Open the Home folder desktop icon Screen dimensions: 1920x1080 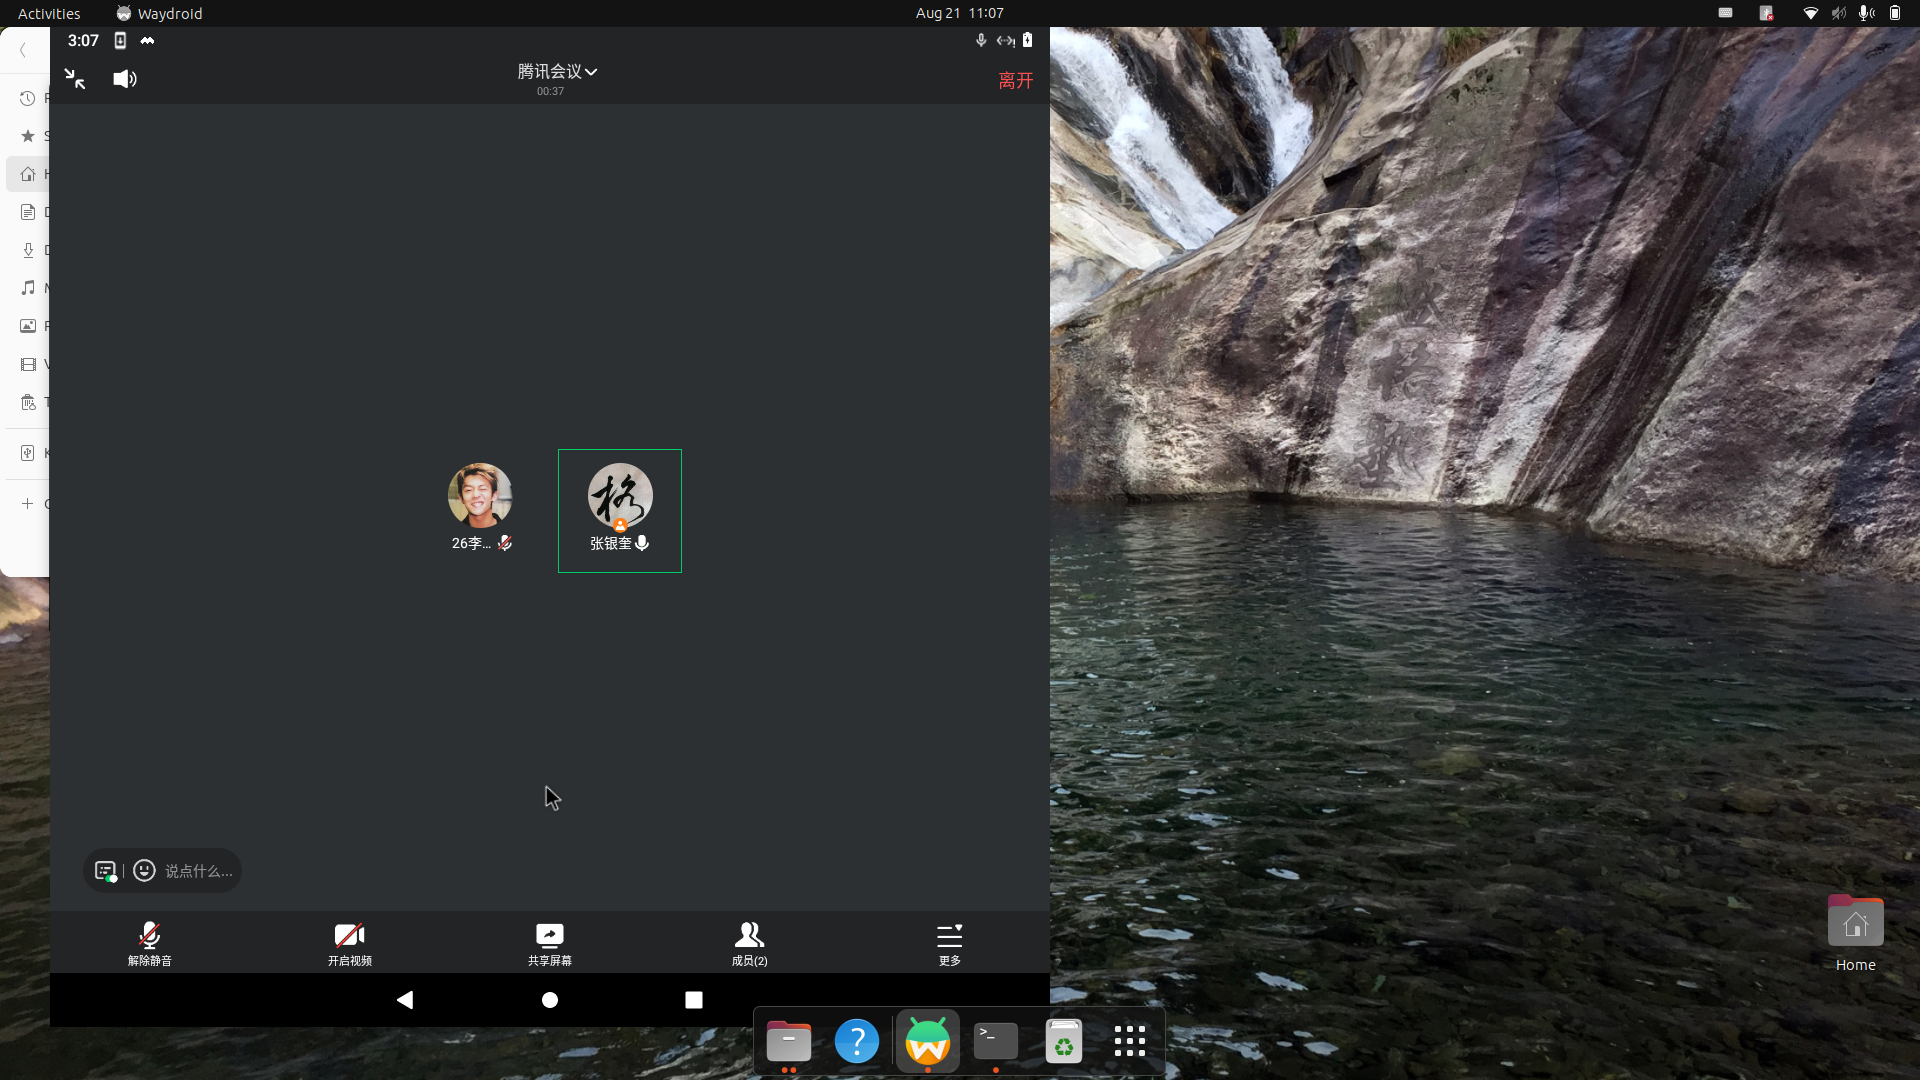[x=1856, y=933]
